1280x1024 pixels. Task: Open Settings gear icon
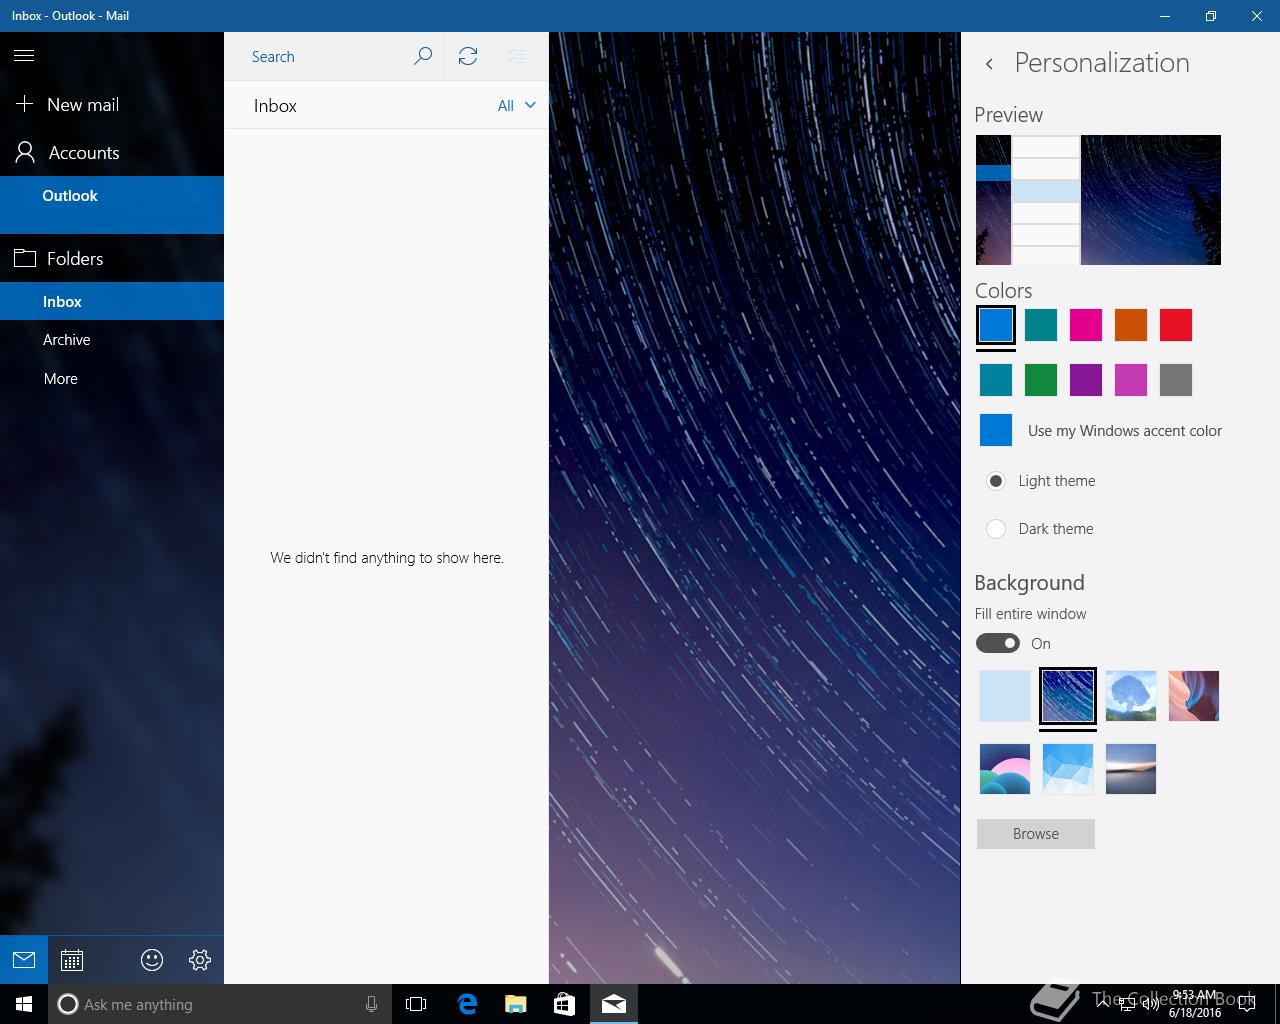coord(200,960)
